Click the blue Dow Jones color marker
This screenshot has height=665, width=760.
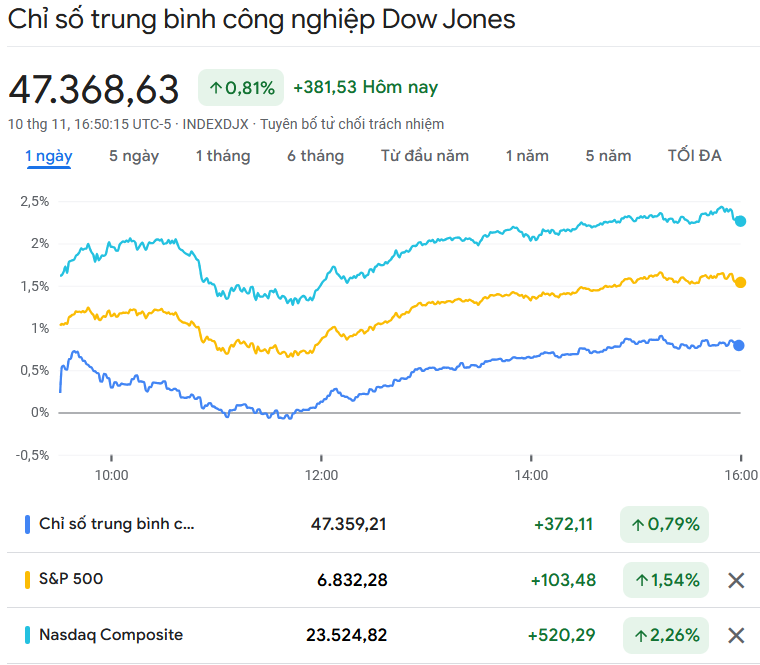pyautogui.click(x=27, y=524)
